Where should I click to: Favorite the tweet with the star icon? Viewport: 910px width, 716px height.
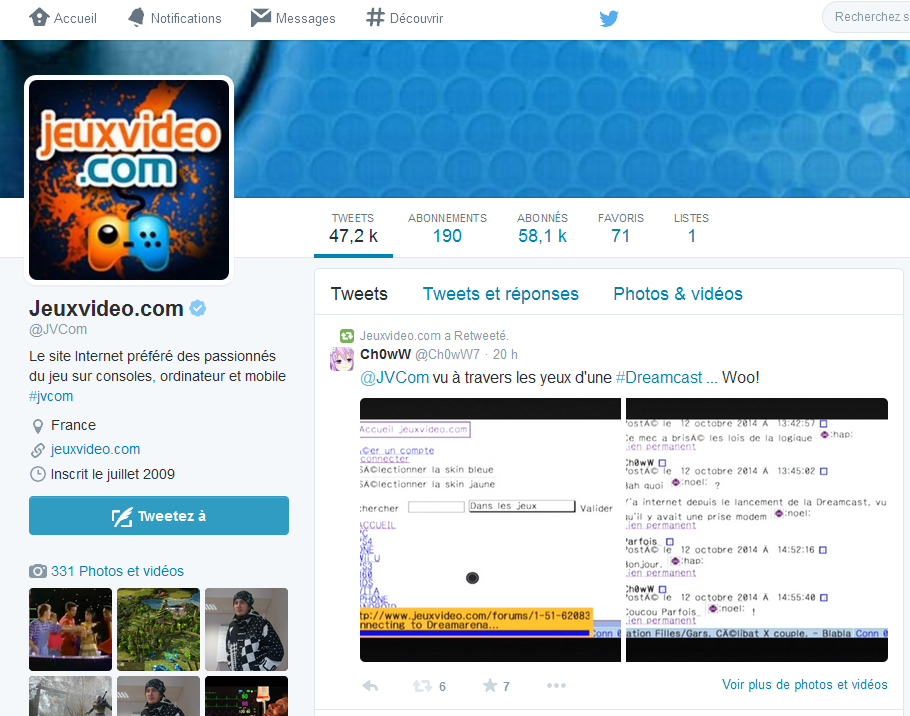click(x=490, y=686)
